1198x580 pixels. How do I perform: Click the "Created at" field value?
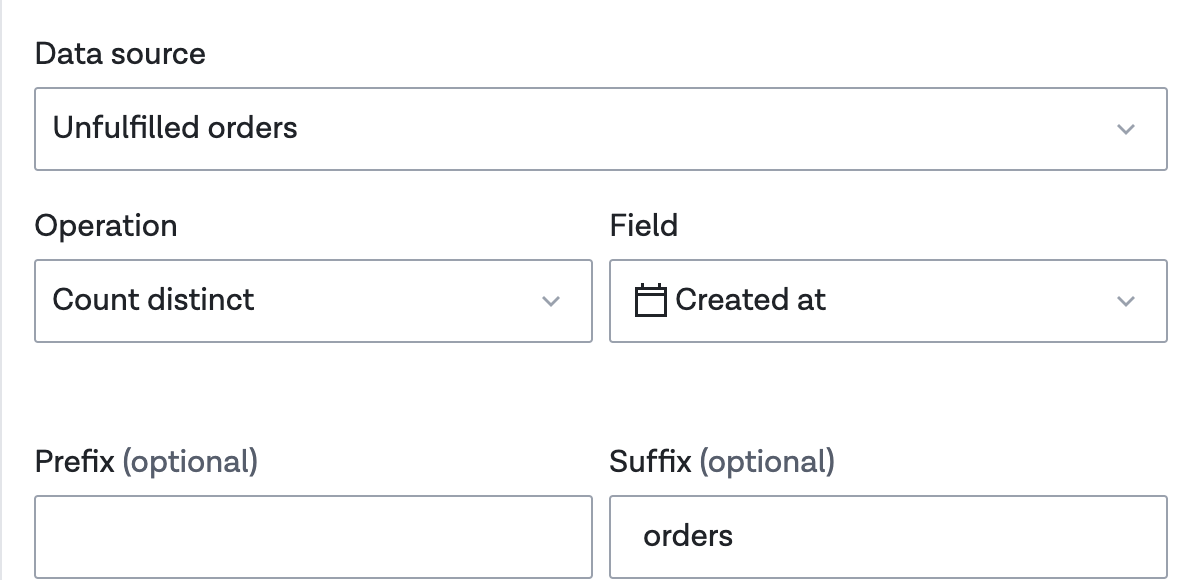[x=750, y=300]
